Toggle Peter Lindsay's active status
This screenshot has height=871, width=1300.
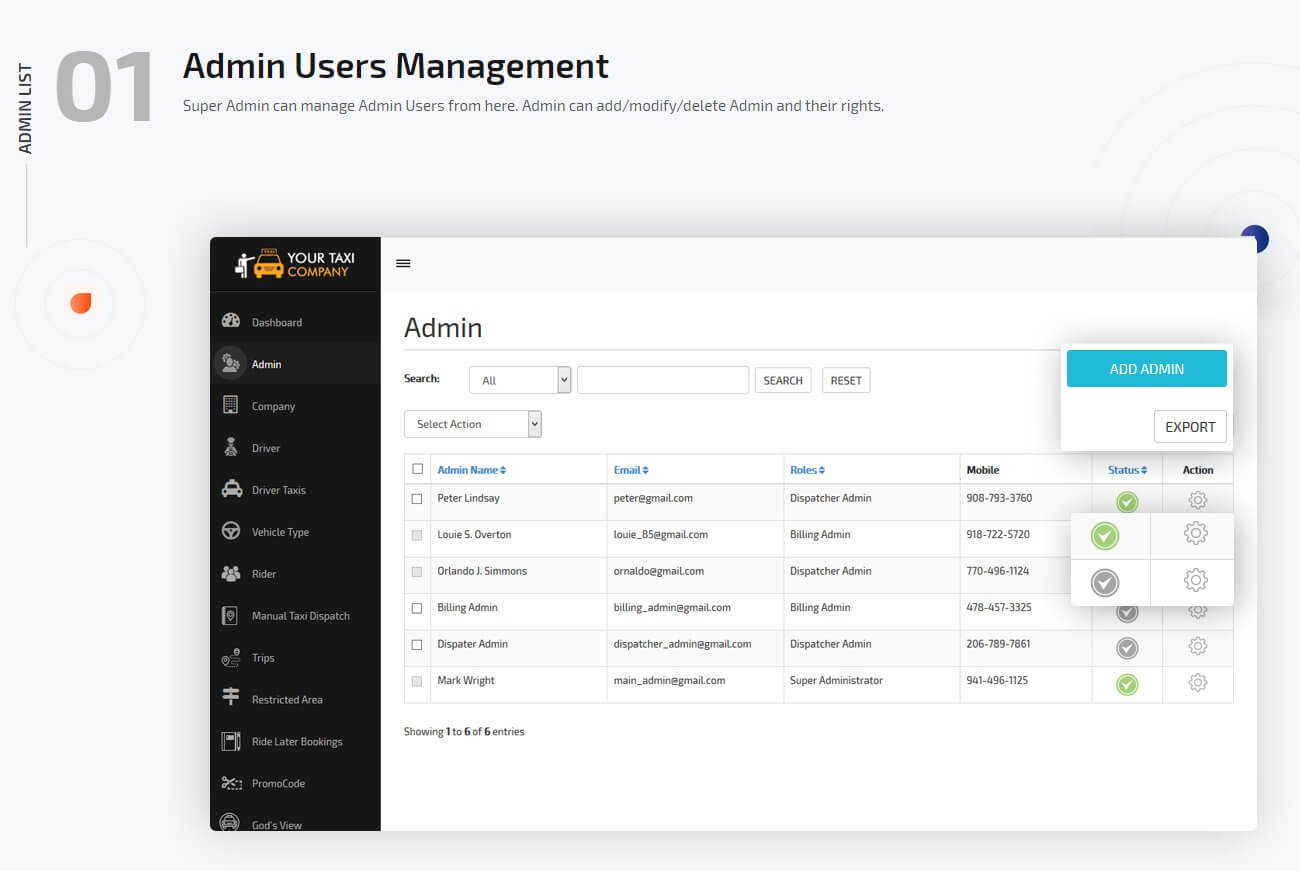[1126, 501]
